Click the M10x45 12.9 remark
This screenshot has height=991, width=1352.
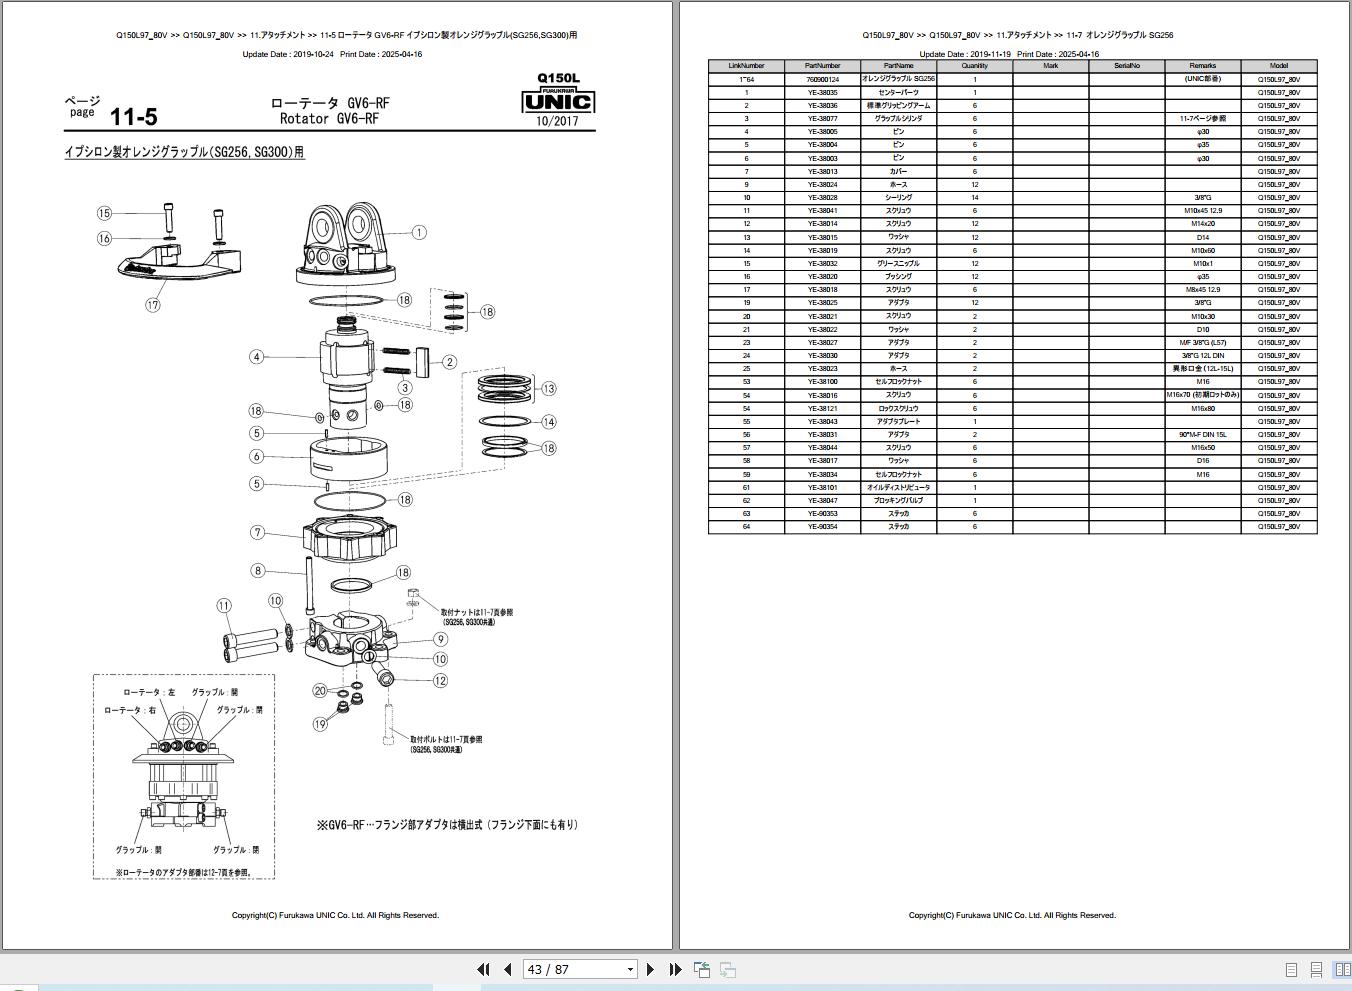tap(1203, 211)
